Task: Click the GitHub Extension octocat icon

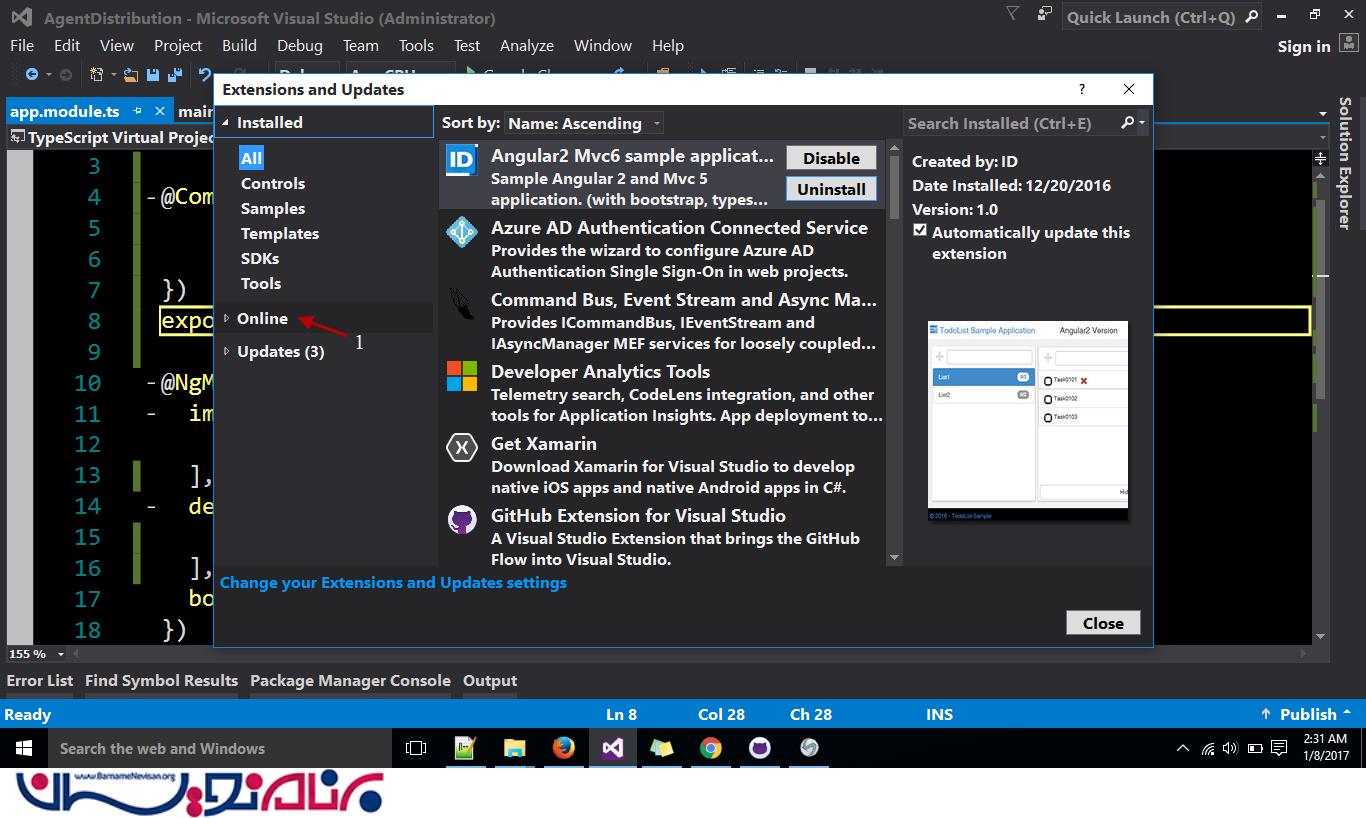Action: tap(462, 520)
